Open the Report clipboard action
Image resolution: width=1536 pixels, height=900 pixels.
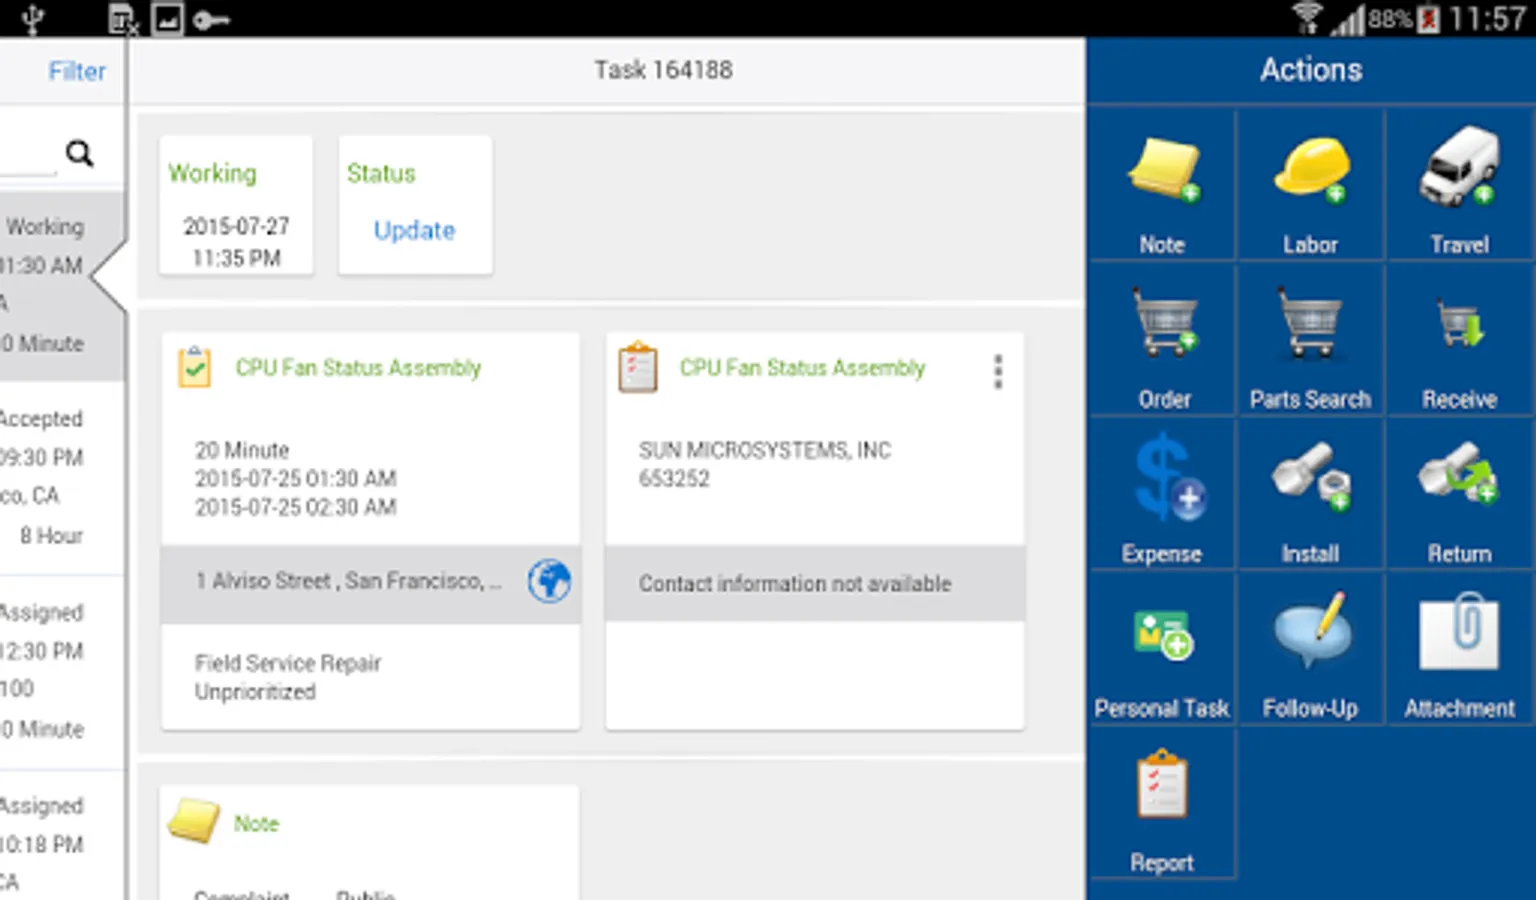click(x=1162, y=805)
